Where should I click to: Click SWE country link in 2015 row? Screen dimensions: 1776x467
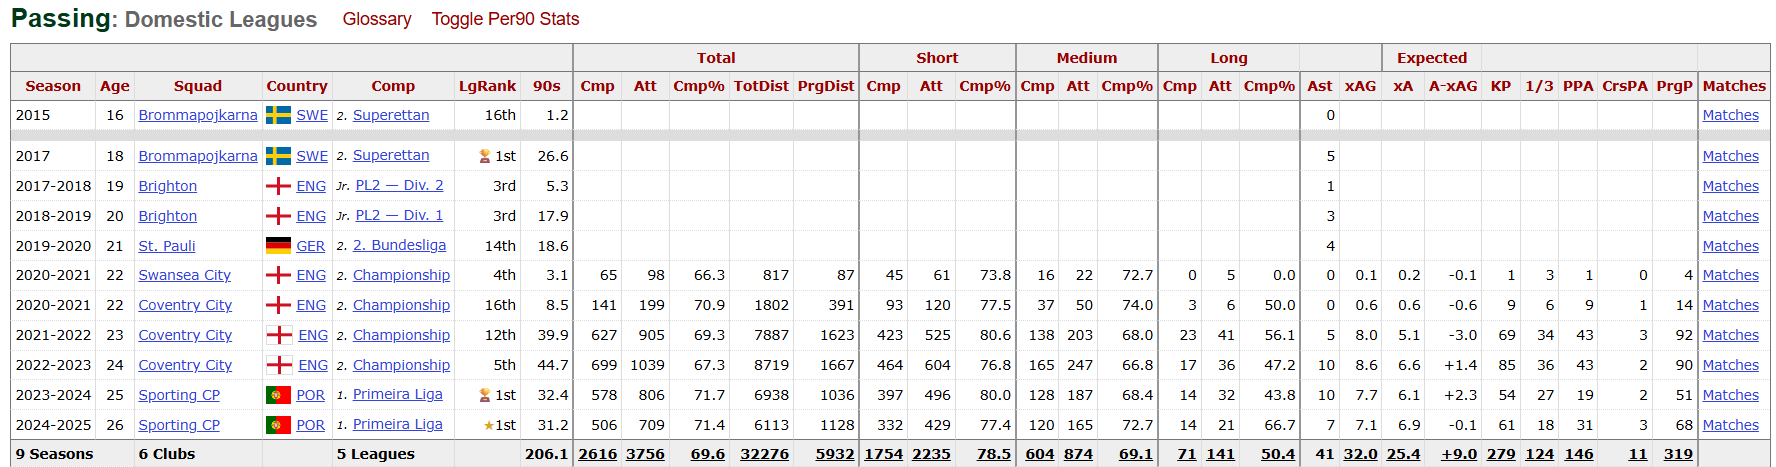312,115
